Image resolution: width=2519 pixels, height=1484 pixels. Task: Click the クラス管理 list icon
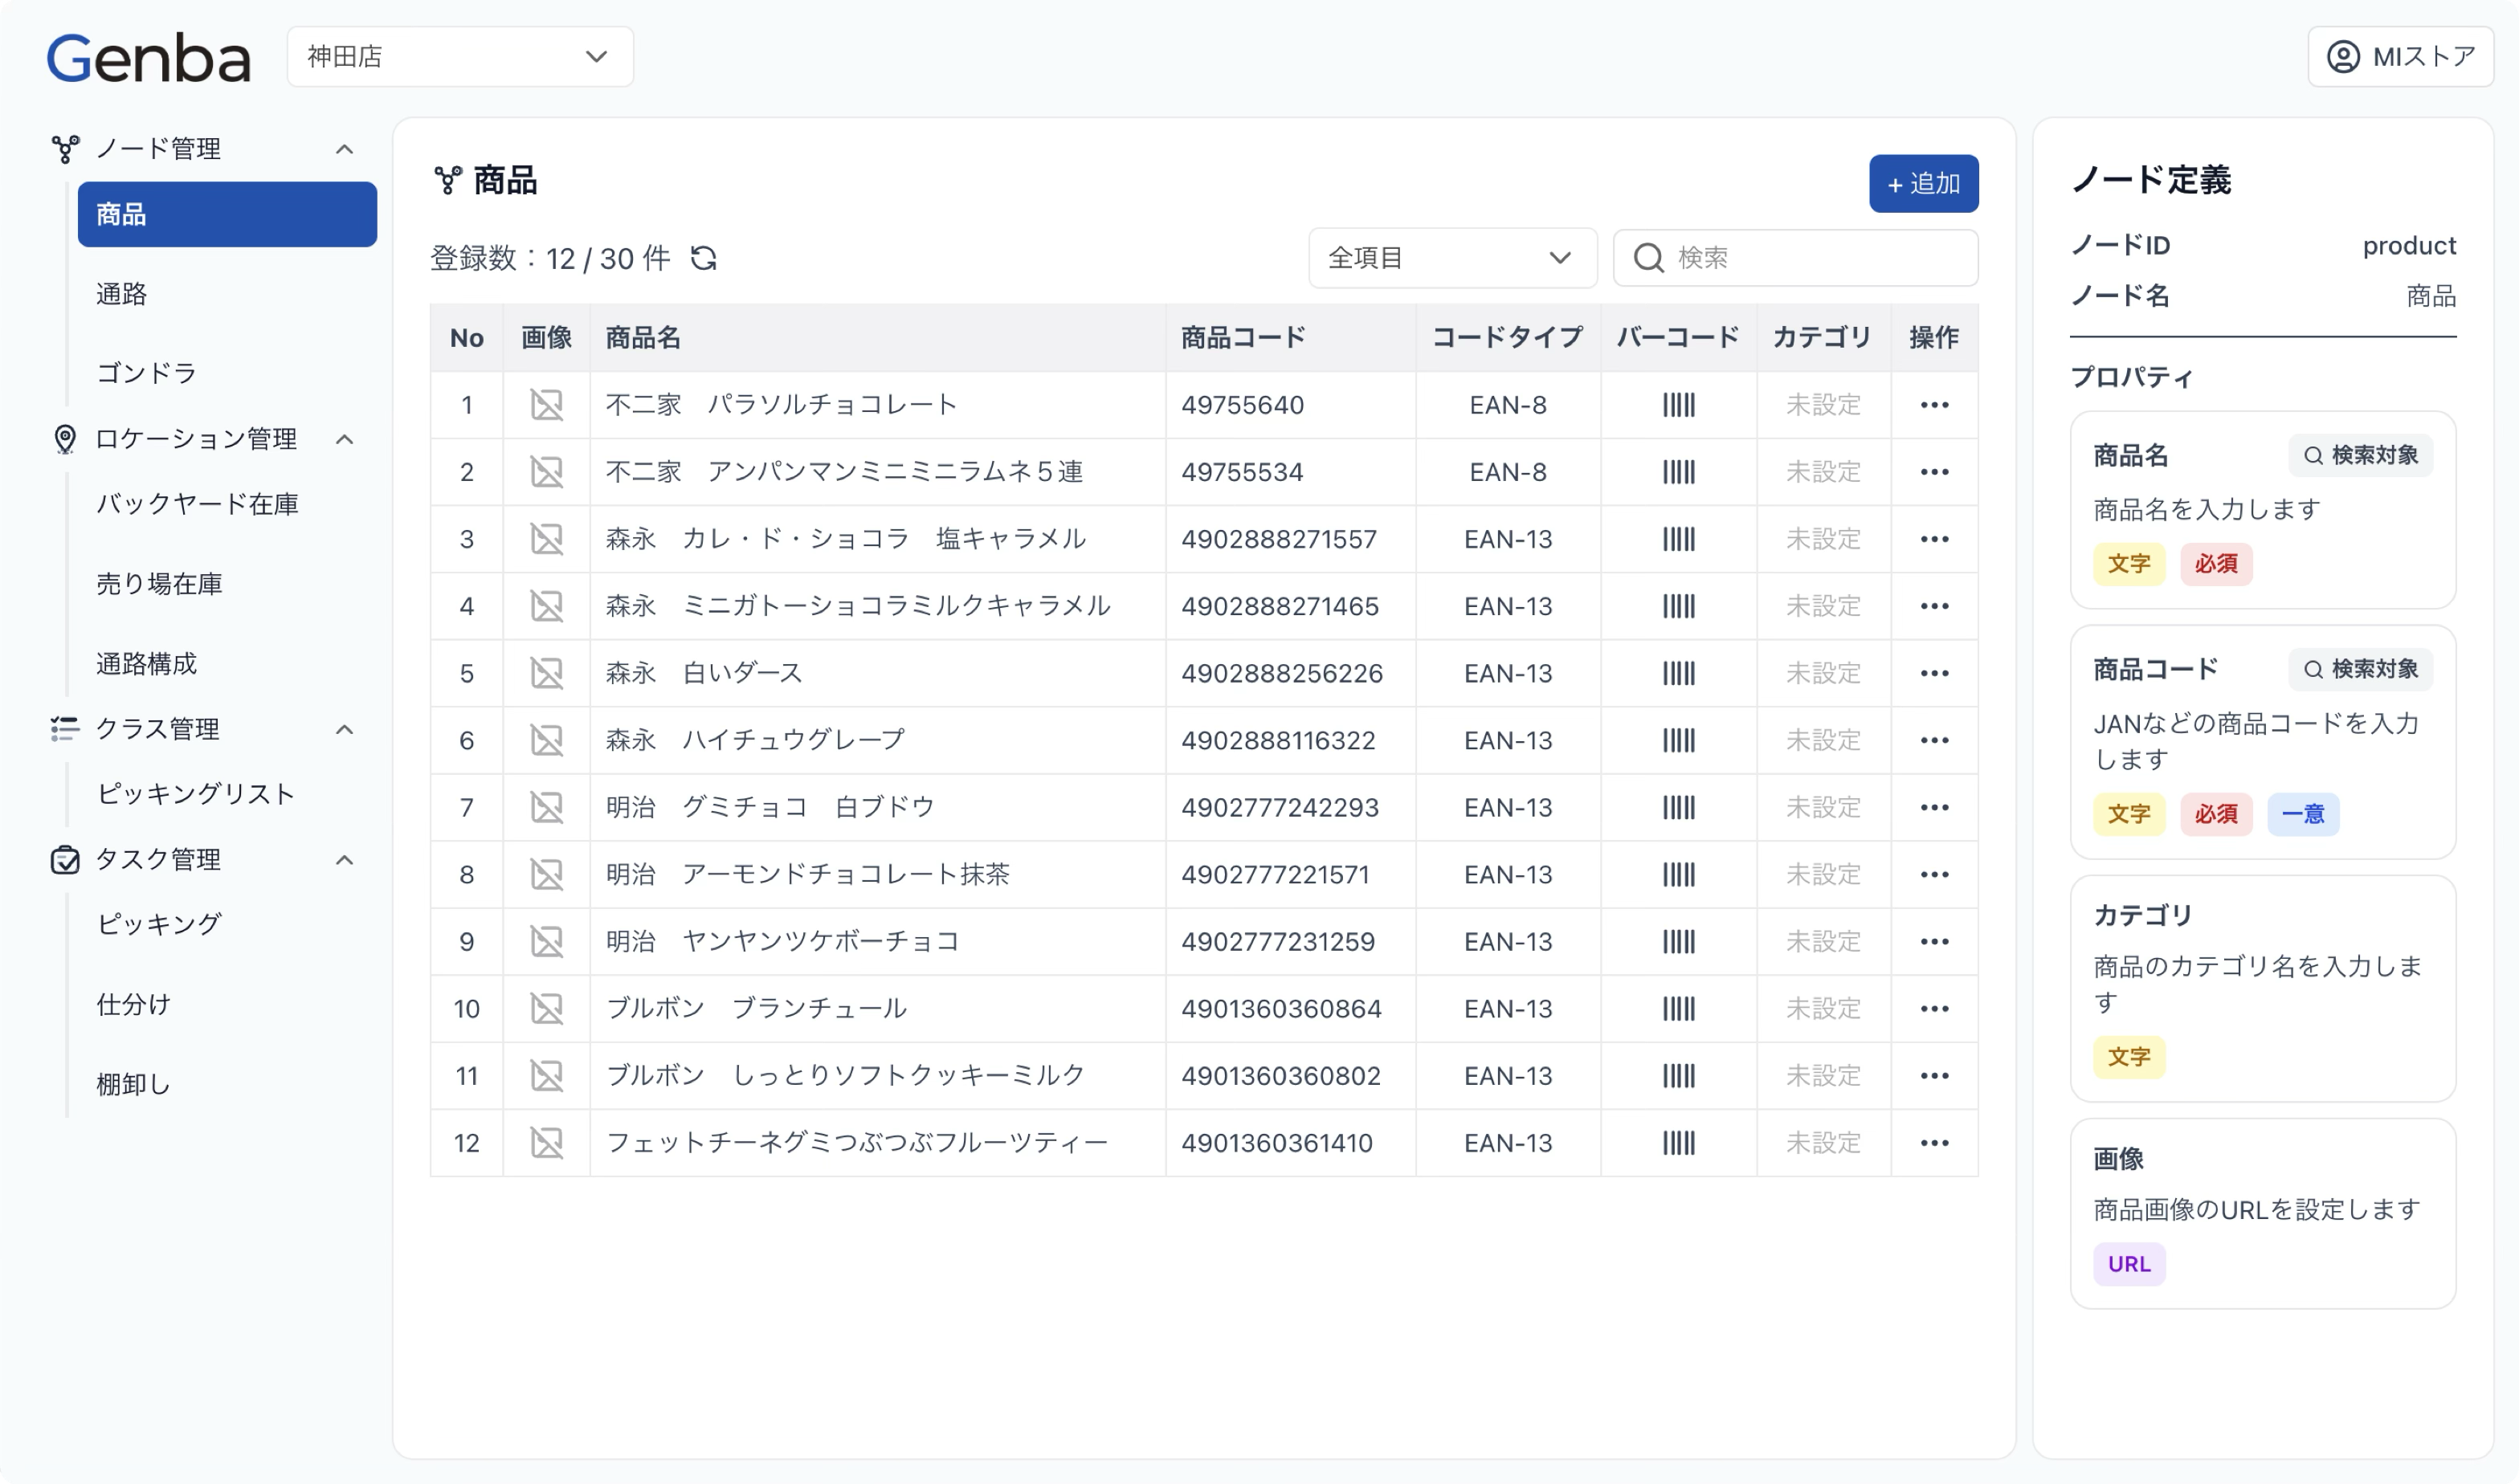(x=65, y=729)
